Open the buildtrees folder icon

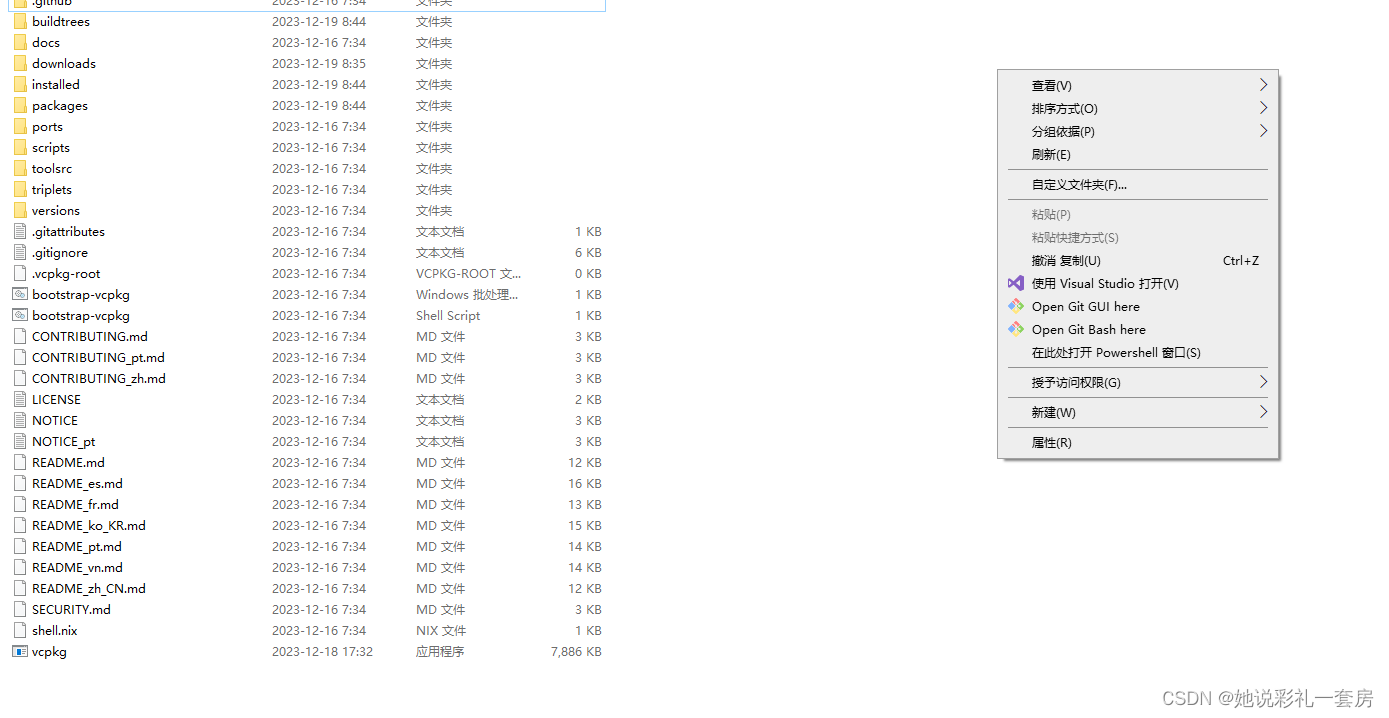tap(21, 21)
